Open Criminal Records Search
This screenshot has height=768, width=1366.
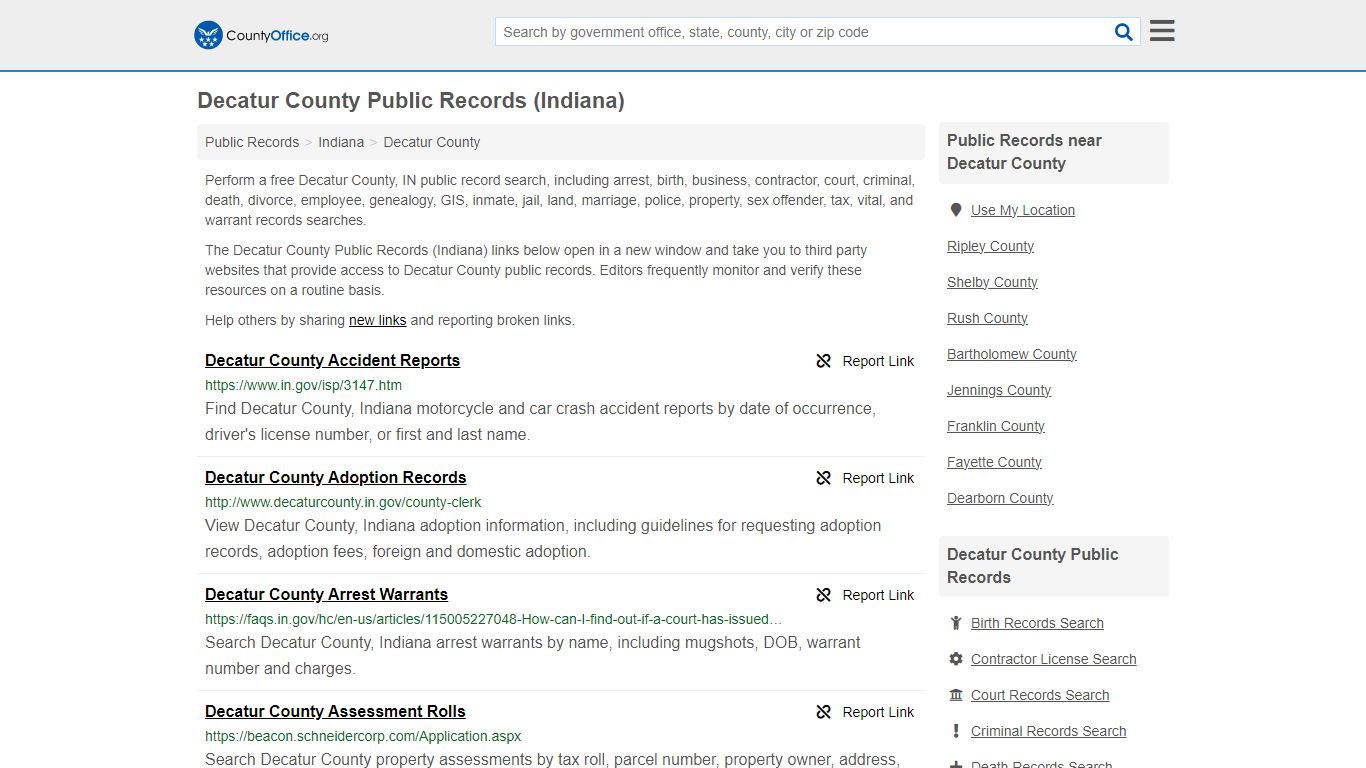pos(1048,731)
